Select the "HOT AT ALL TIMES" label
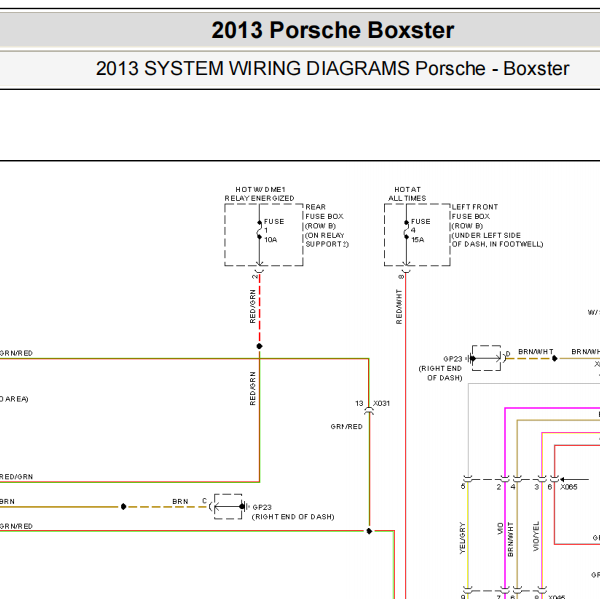 pos(407,194)
